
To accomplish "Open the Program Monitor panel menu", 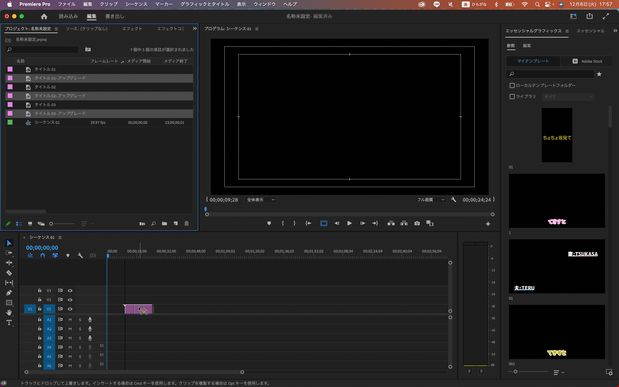I will click(257, 29).
